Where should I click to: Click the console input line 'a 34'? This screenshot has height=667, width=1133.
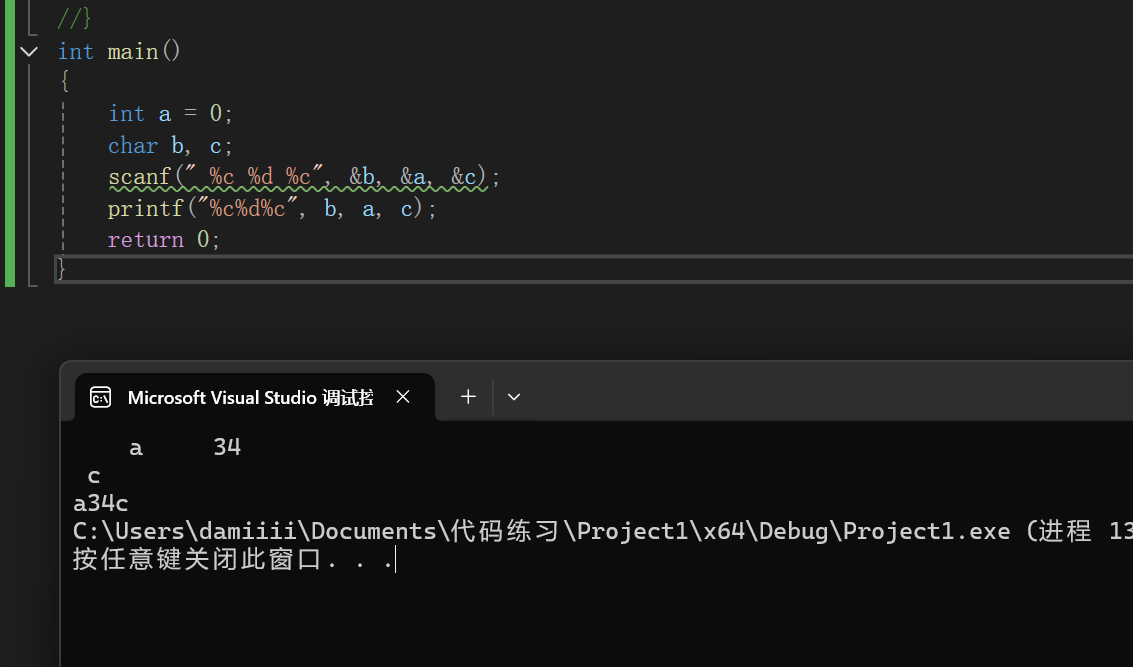tap(185, 447)
